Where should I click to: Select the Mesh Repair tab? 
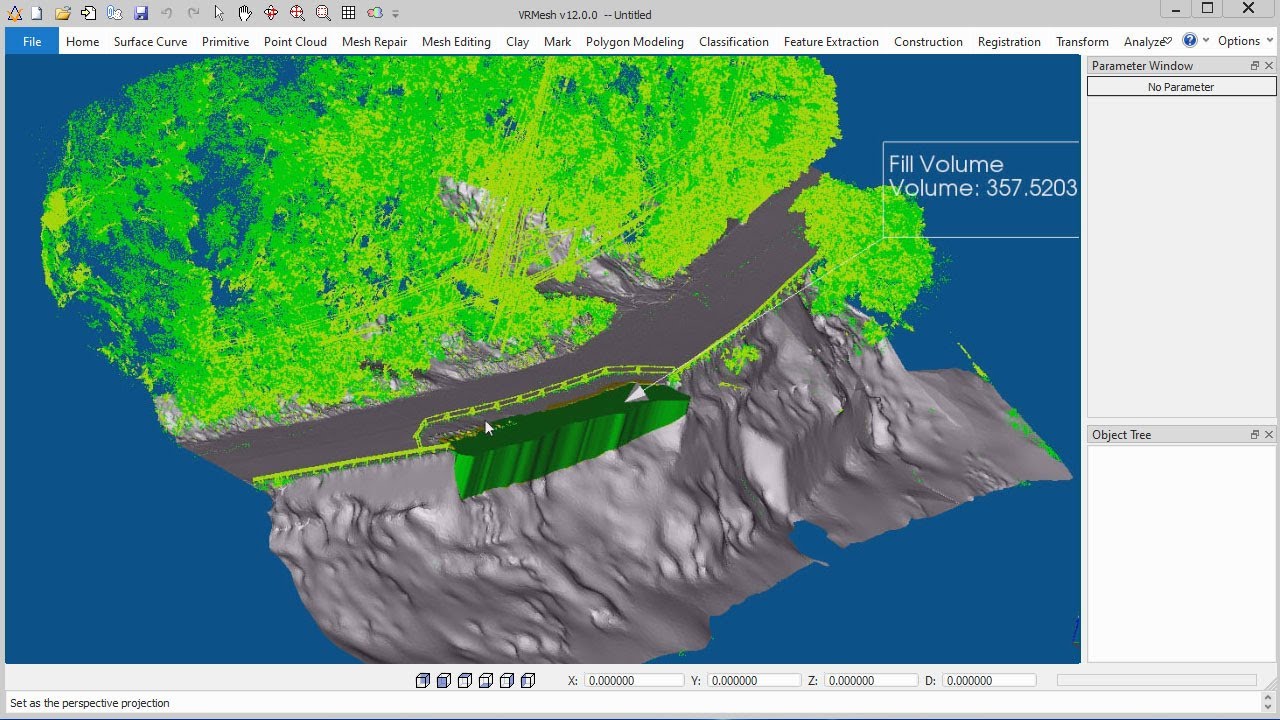click(374, 41)
